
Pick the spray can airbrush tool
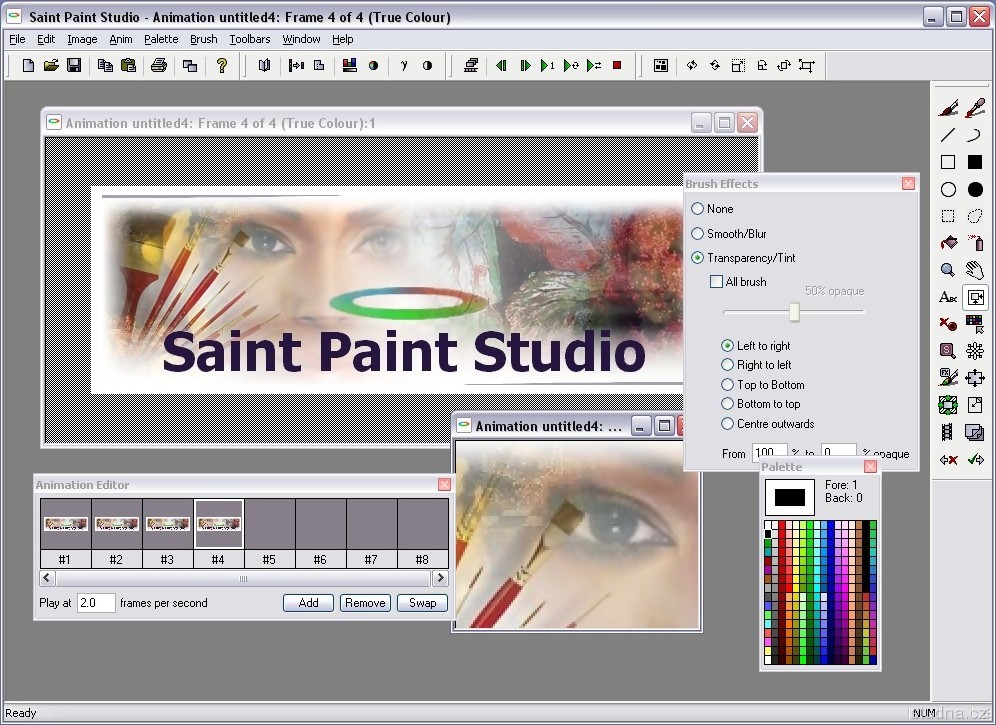pyautogui.click(x=975, y=243)
